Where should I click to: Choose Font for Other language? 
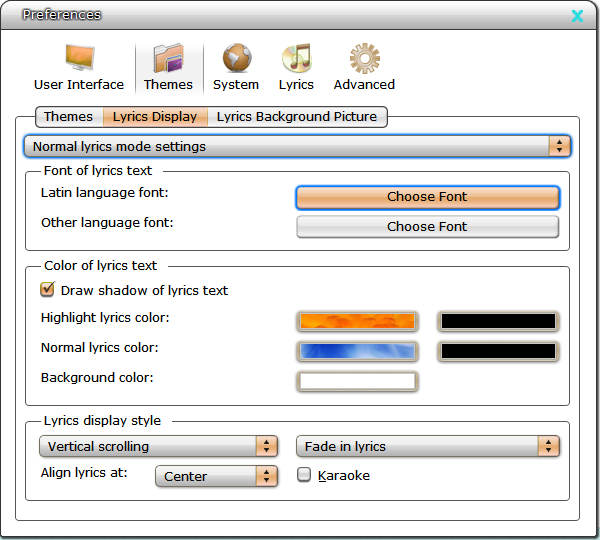click(x=427, y=227)
